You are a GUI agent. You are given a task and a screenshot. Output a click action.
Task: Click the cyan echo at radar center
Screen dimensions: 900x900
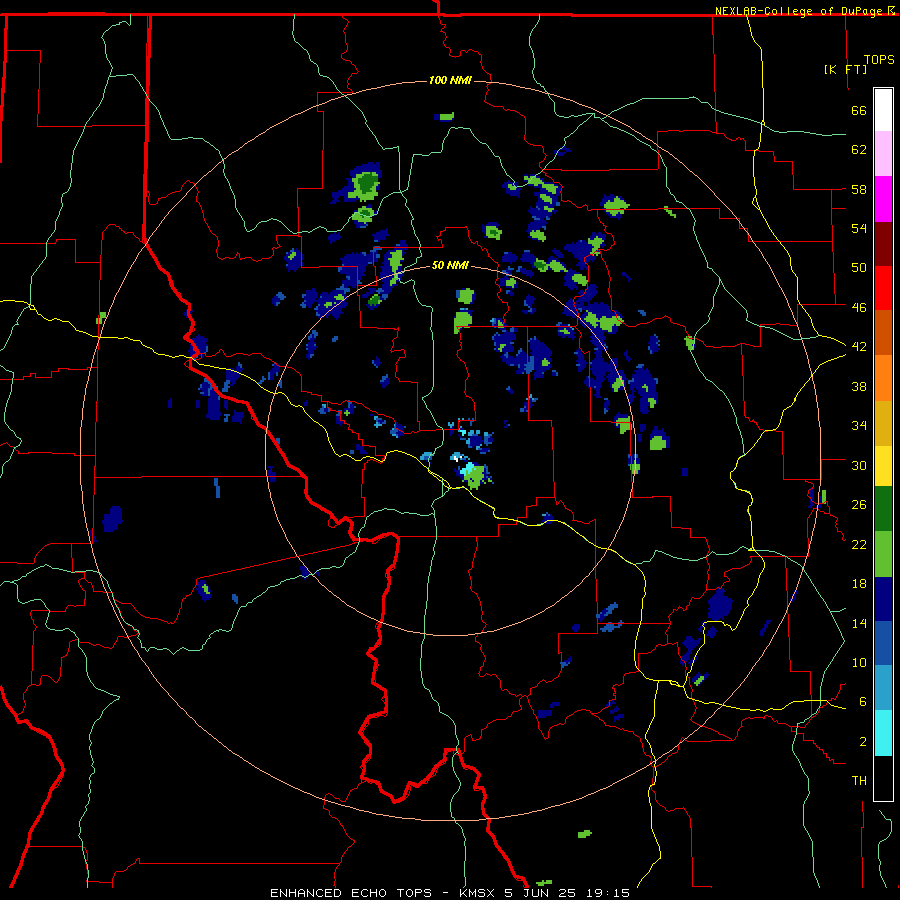(x=470, y=469)
